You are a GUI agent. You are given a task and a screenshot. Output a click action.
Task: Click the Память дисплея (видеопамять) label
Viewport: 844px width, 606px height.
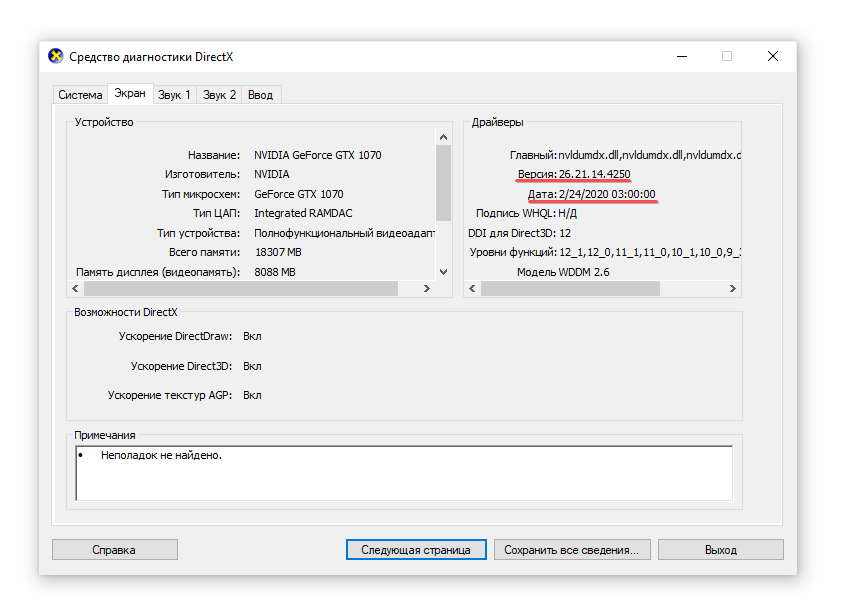point(158,272)
